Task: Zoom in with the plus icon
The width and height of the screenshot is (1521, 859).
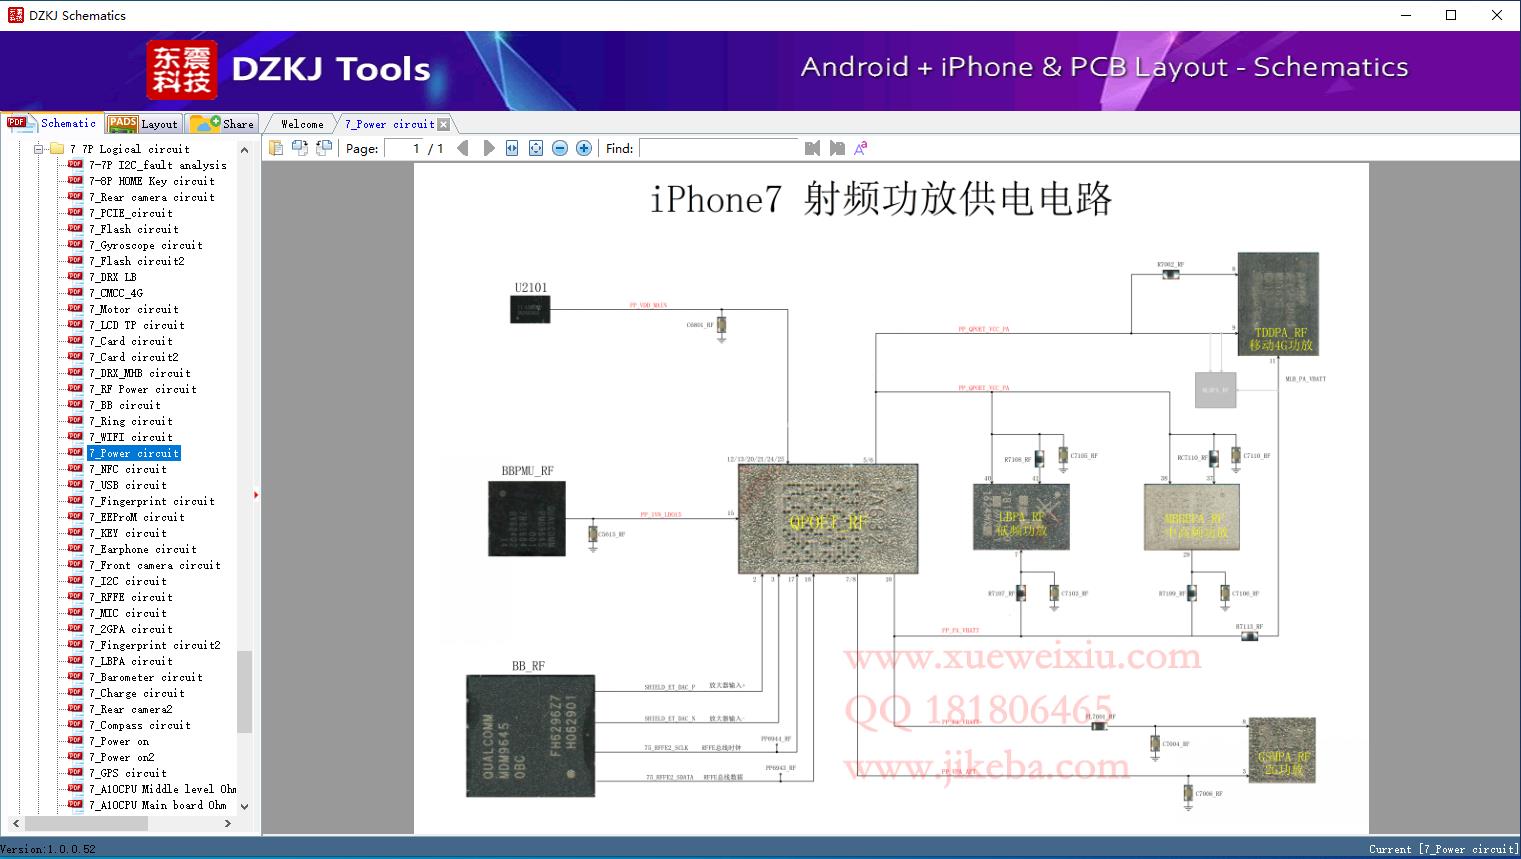Action: point(584,148)
